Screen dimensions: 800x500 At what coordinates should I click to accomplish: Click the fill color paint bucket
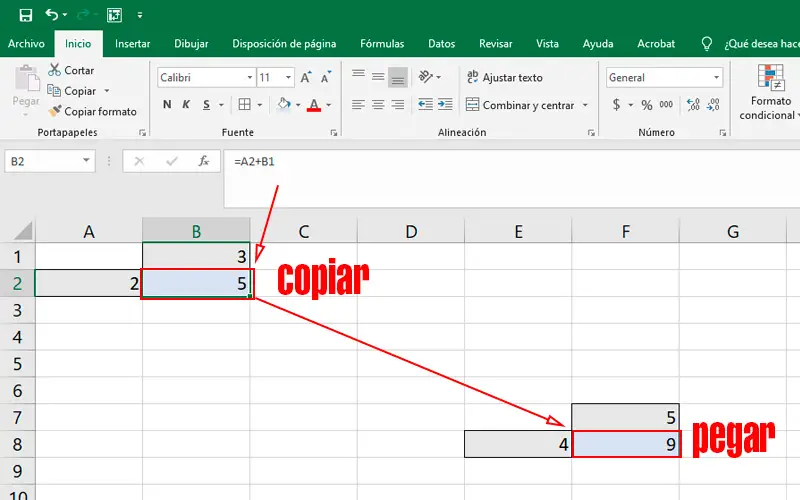pos(284,105)
